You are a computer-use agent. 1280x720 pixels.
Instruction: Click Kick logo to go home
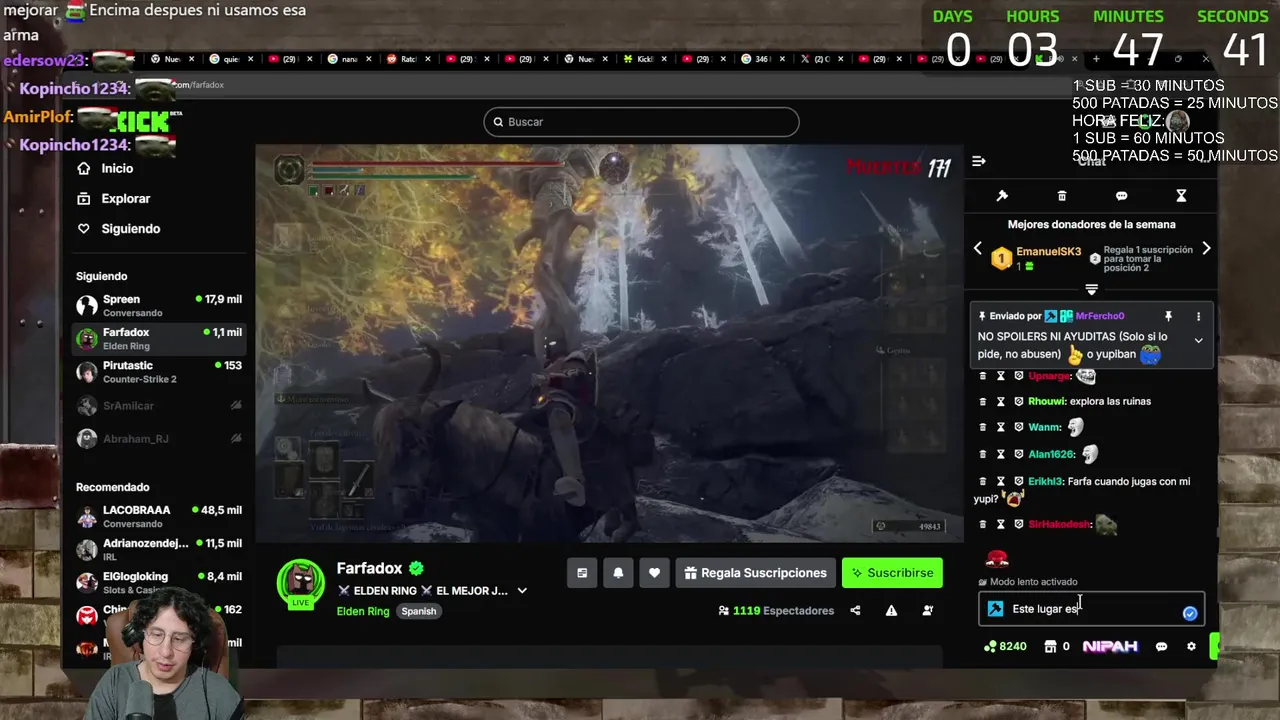pyautogui.click(x=143, y=122)
